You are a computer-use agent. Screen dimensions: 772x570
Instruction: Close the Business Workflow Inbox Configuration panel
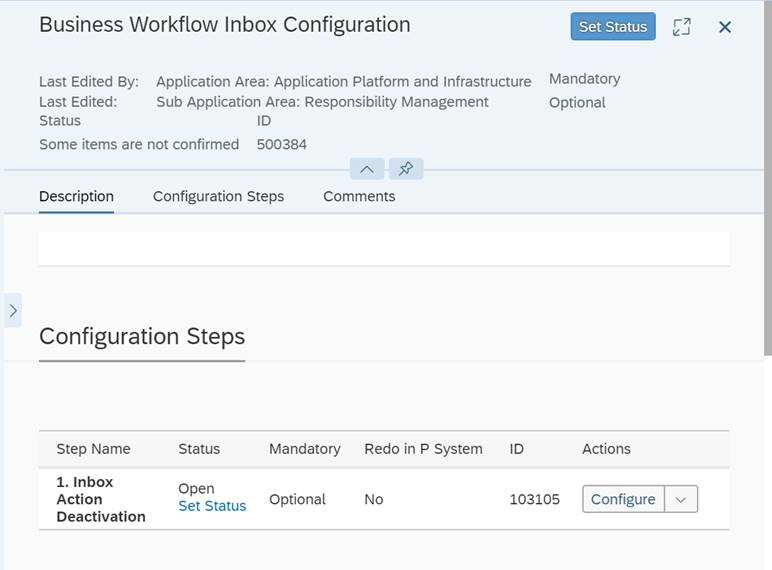(x=724, y=27)
